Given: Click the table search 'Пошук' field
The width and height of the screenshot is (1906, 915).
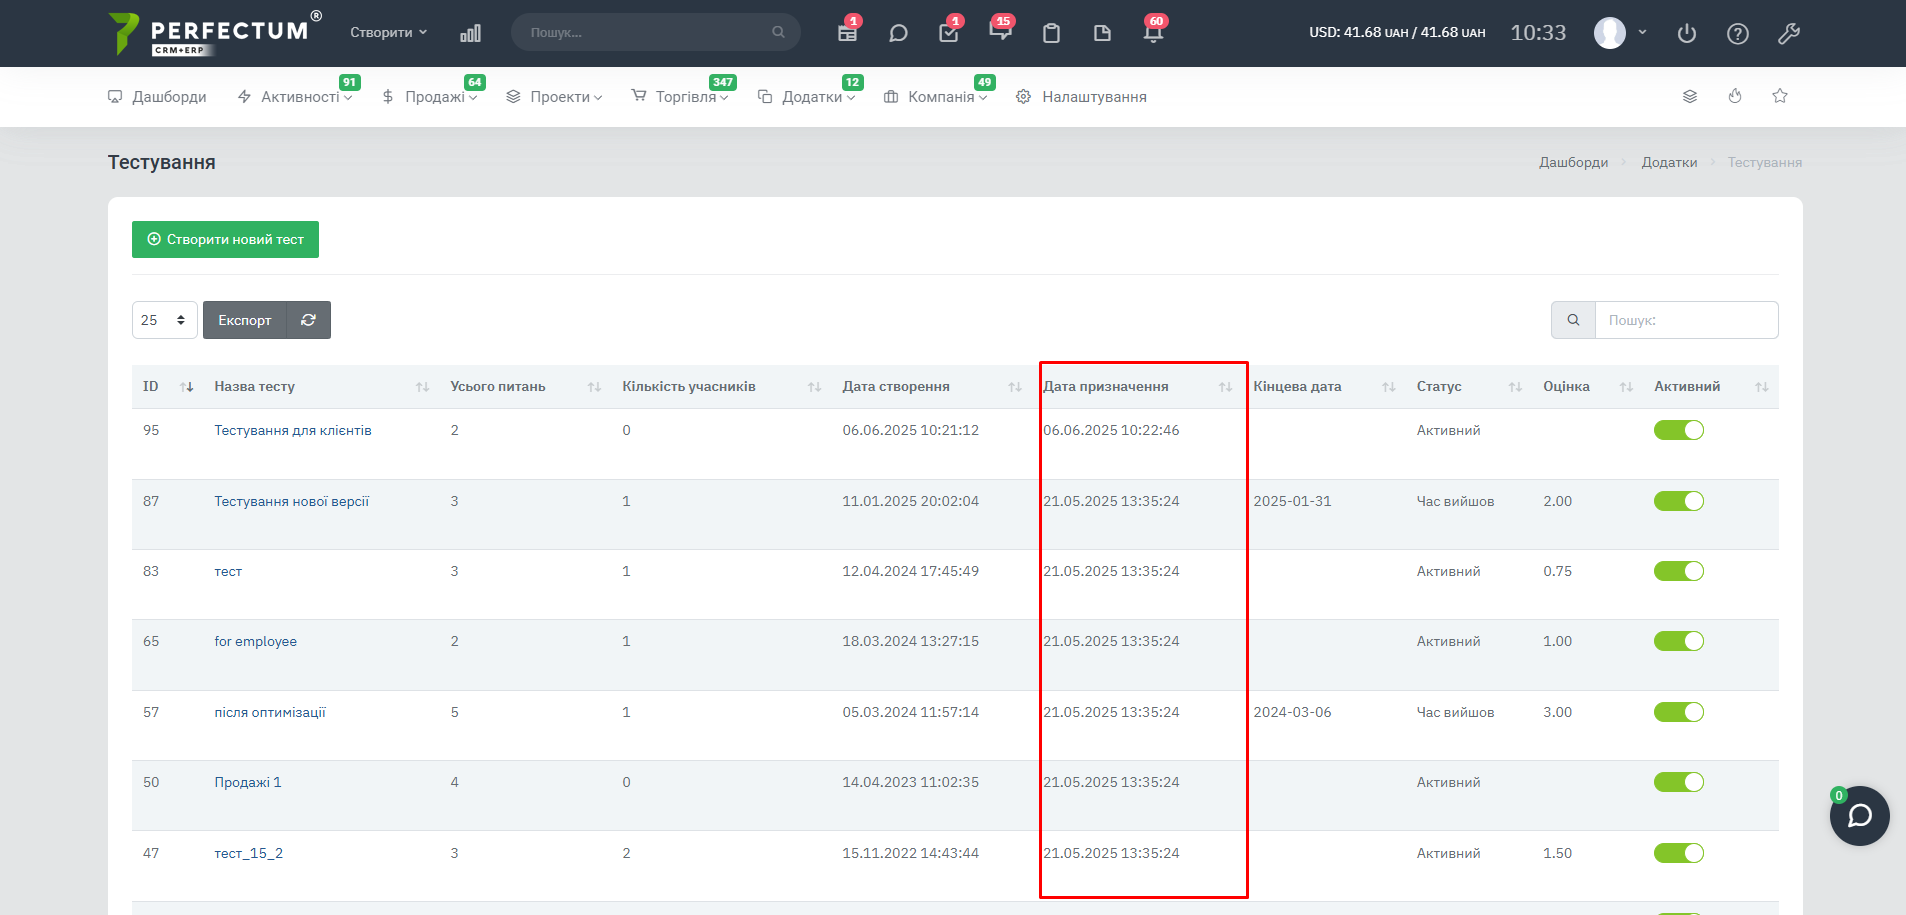Looking at the screenshot, I should (x=1685, y=320).
